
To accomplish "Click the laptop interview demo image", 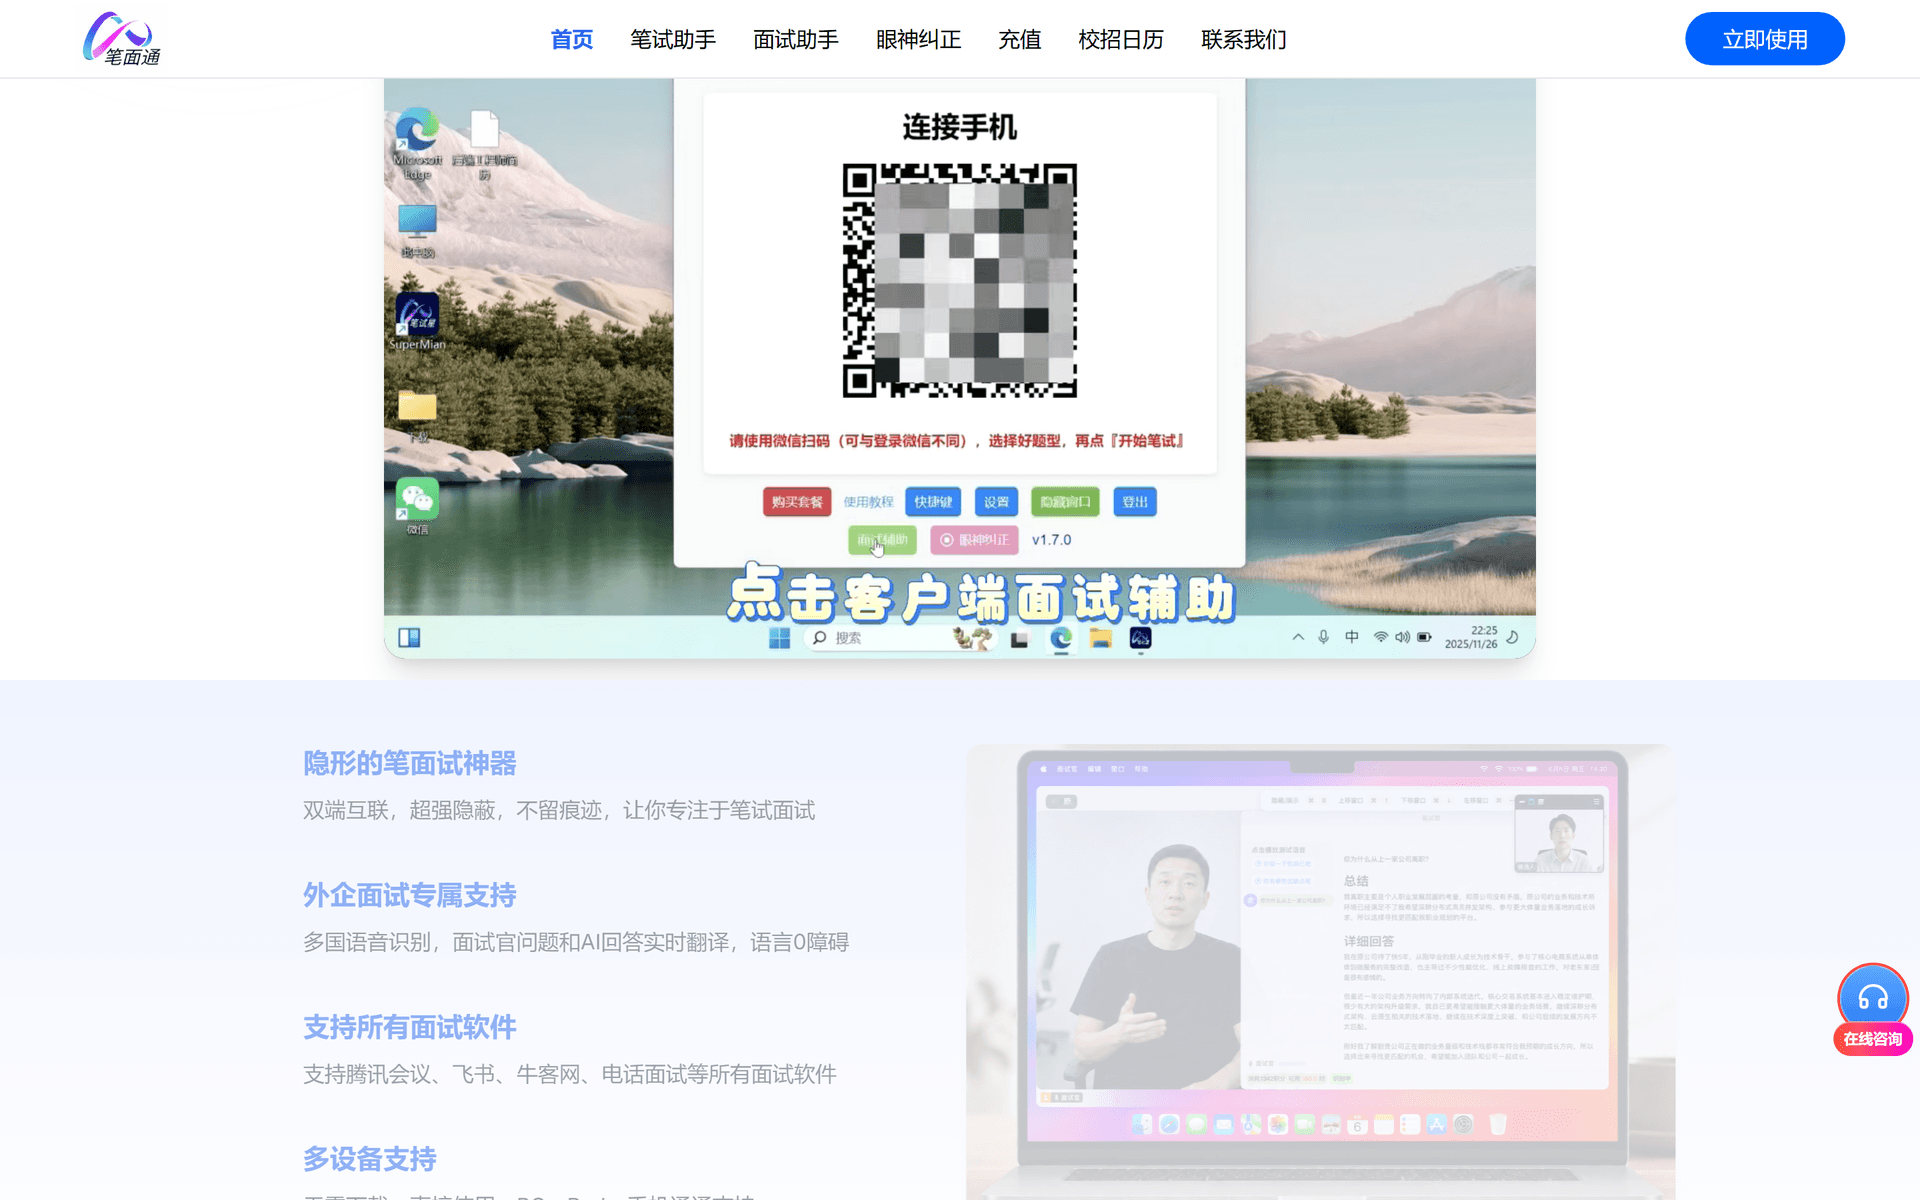I will point(1320,972).
